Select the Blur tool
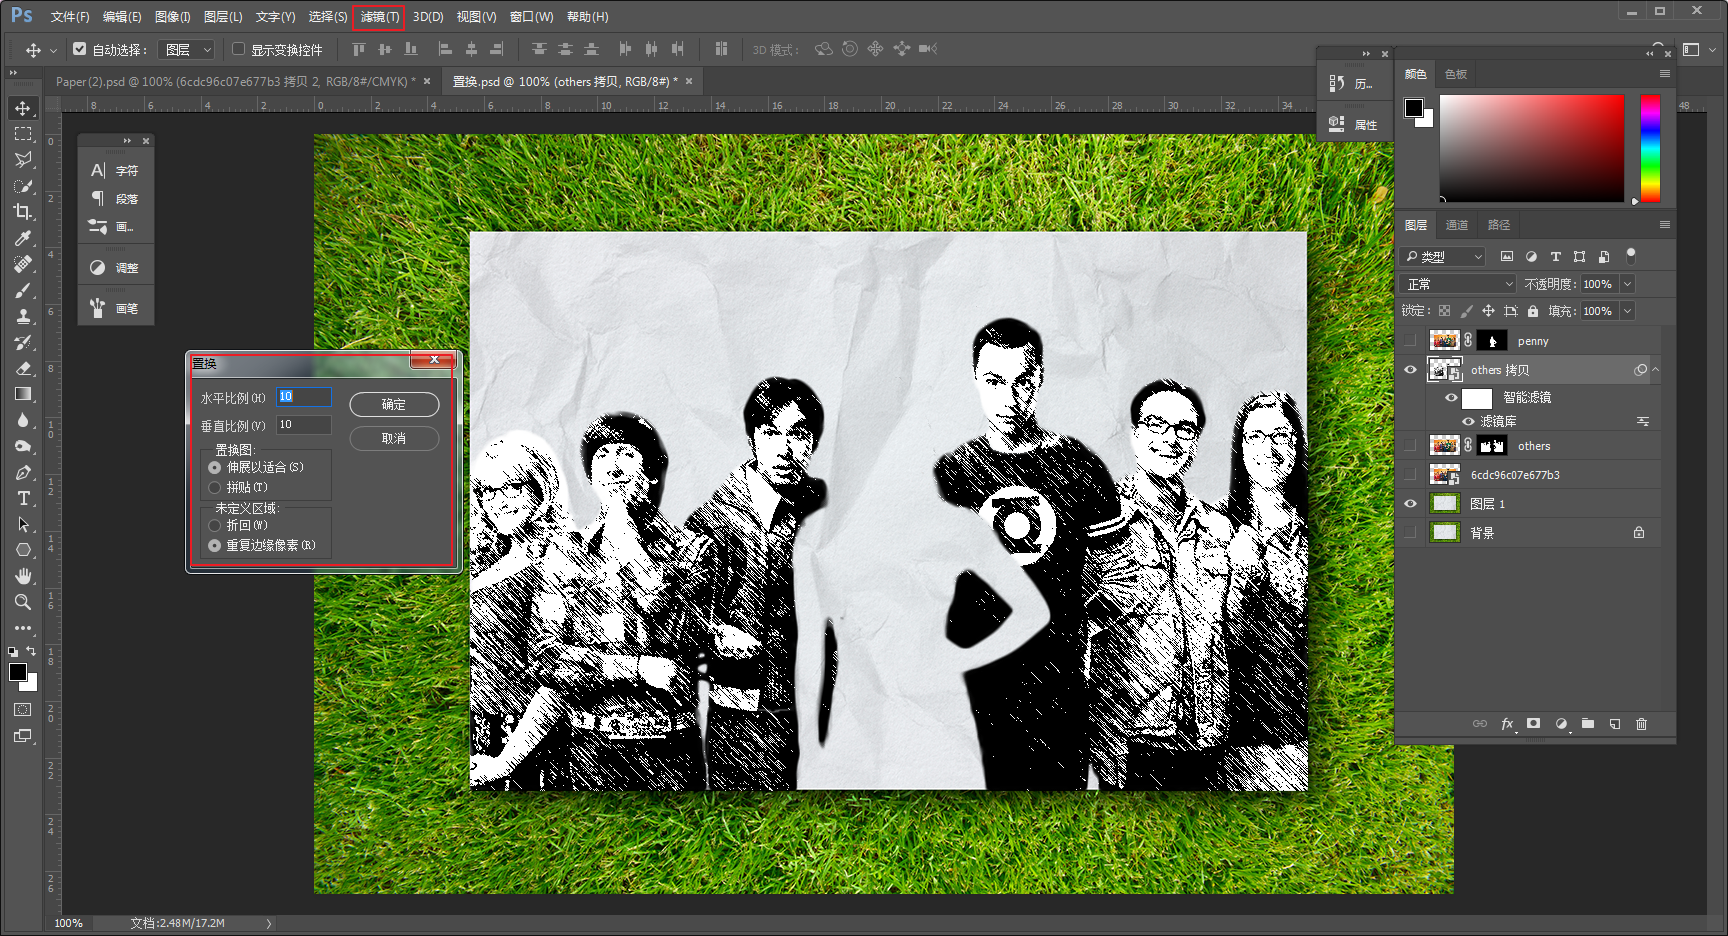 [x=23, y=420]
